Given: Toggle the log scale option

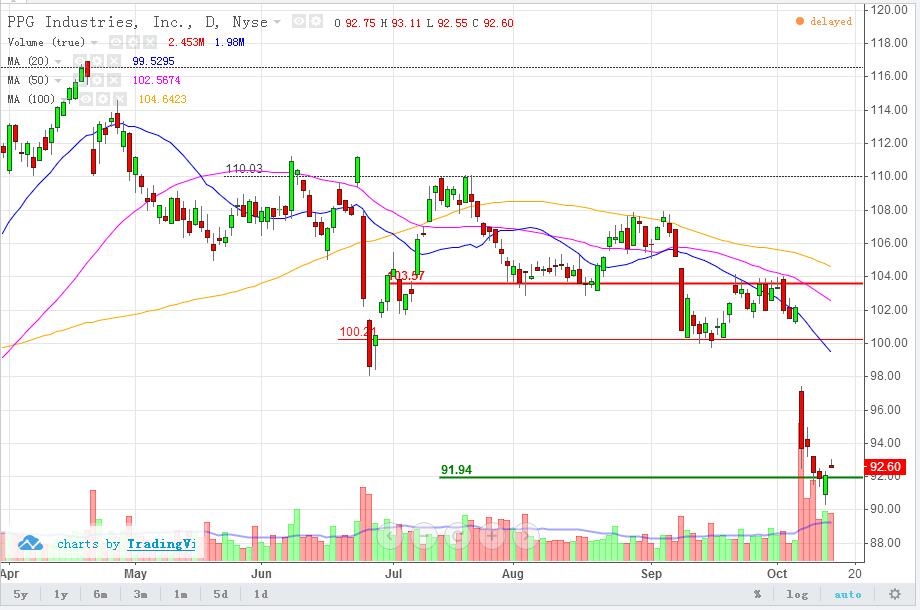Looking at the screenshot, I should point(797,594).
